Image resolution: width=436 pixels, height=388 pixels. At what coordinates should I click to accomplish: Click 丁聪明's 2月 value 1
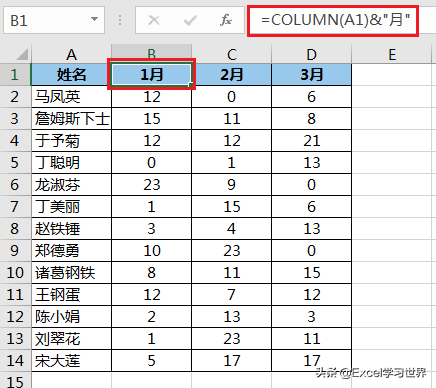(x=232, y=163)
